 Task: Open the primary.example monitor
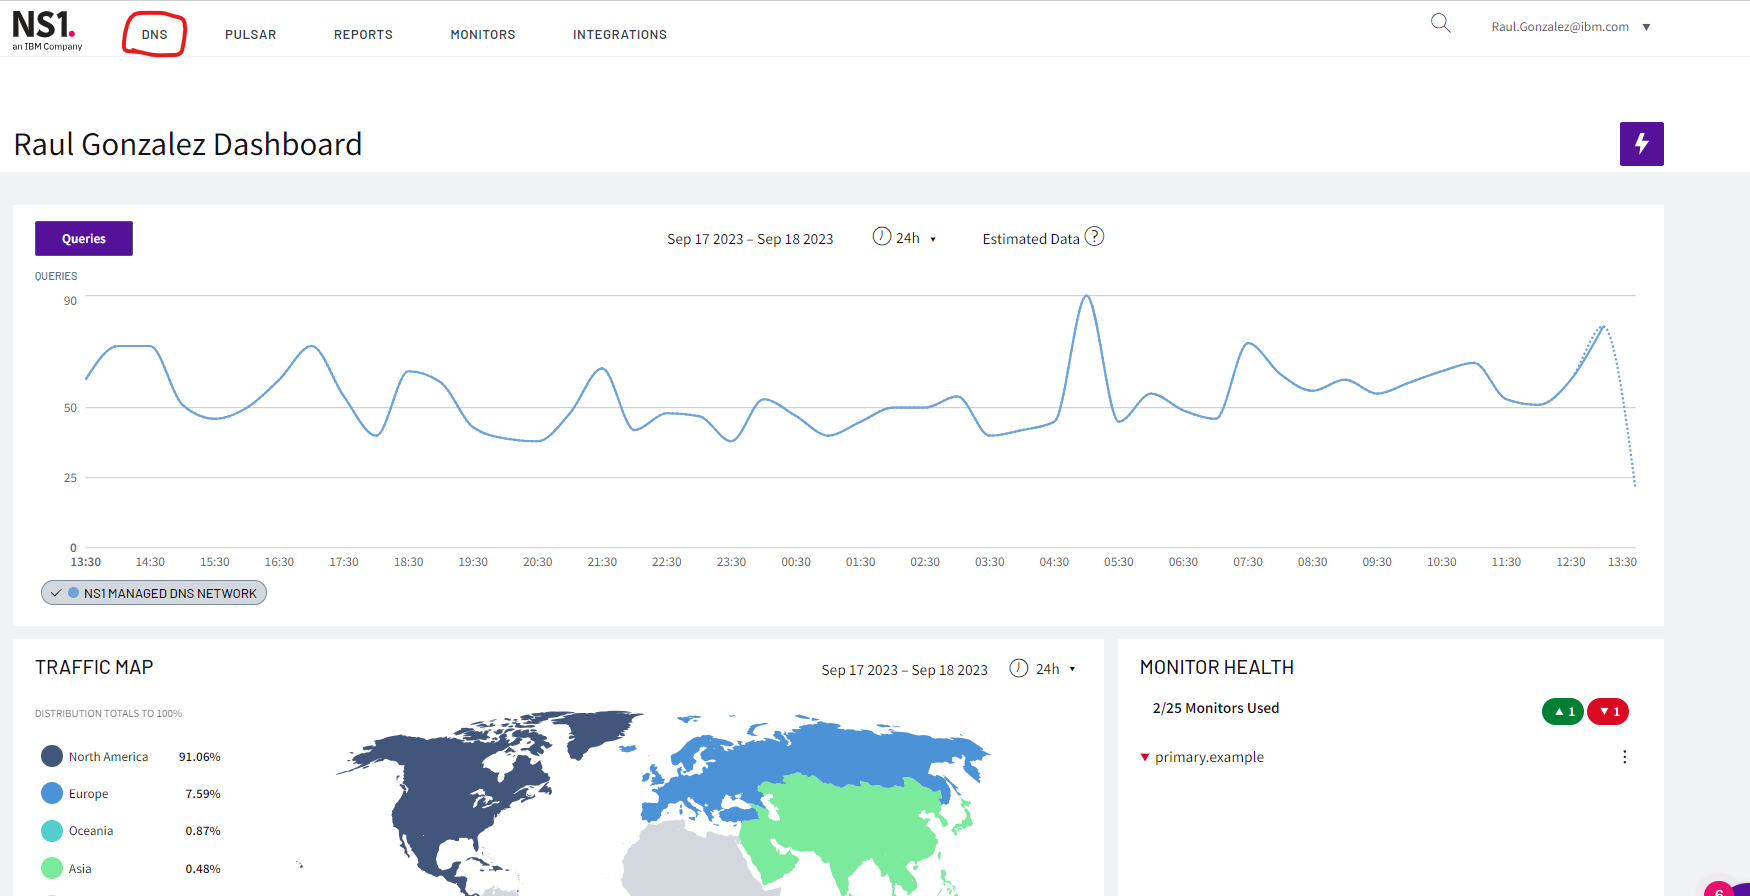pos(1209,757)
